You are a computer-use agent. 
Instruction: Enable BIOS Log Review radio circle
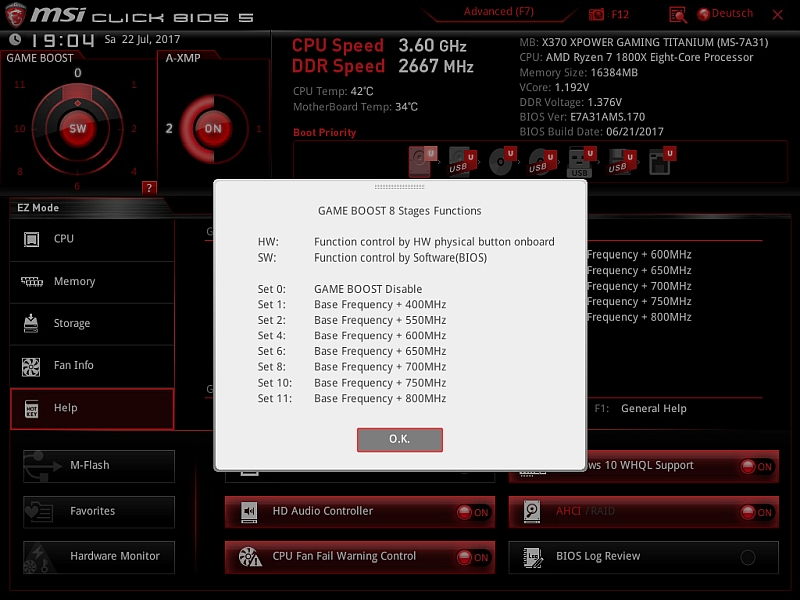click(748, 557)
